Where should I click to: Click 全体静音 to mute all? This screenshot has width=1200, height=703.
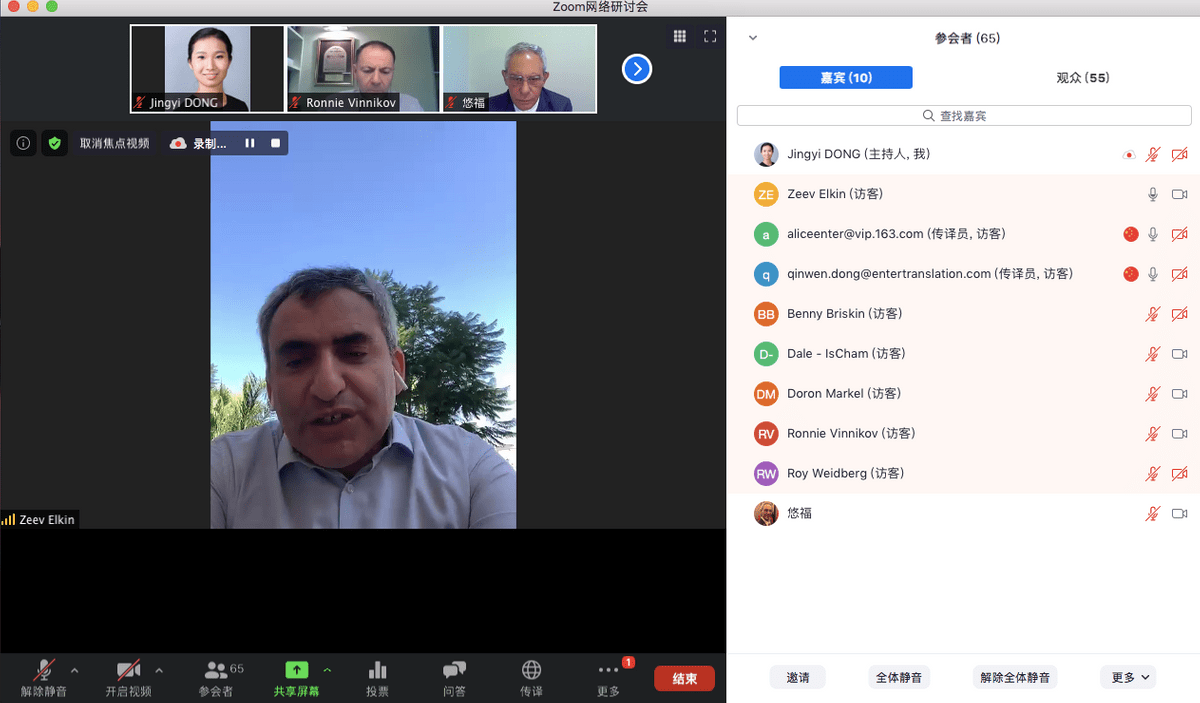coord(898,677)
